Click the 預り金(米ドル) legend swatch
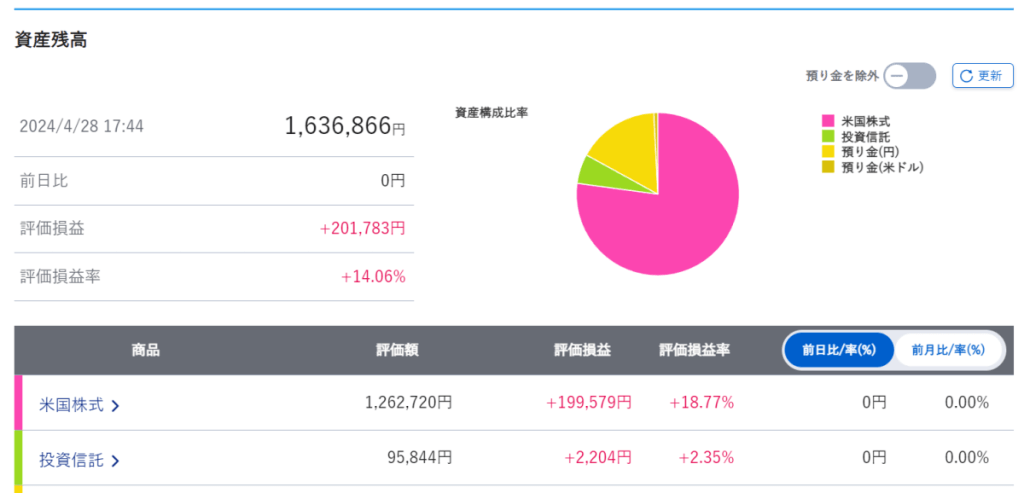 (828, 168)
